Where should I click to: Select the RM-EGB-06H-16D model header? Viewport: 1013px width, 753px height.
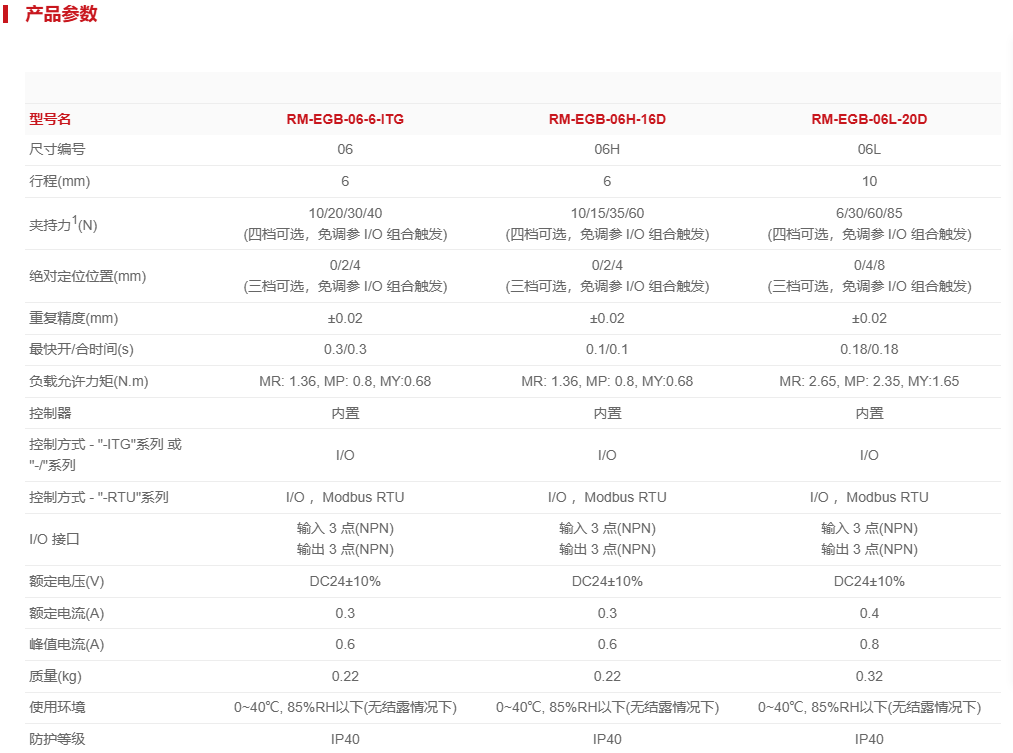607,119
